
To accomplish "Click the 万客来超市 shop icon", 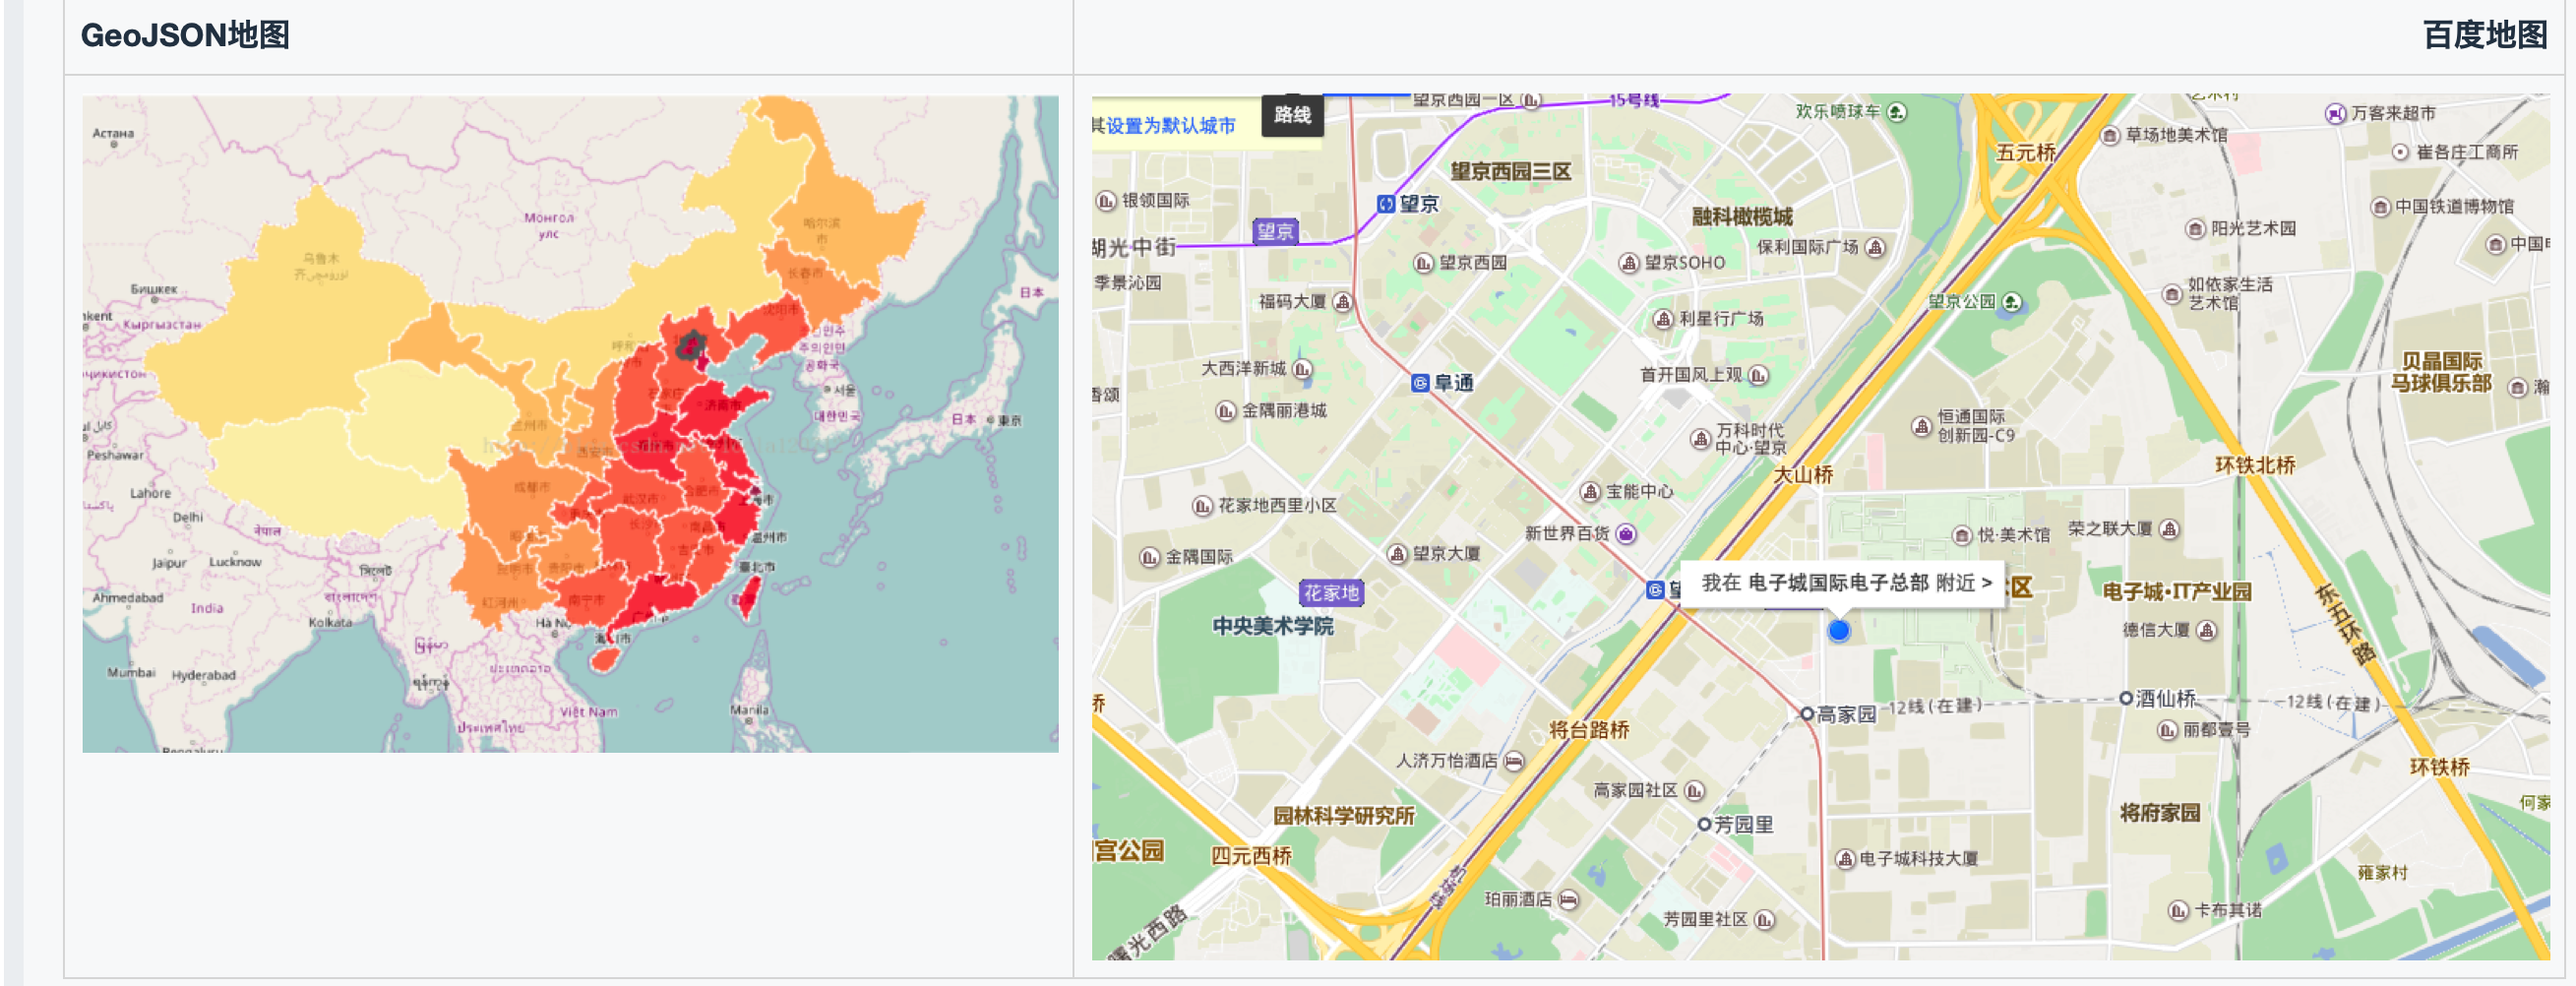I will click(2335, 114).
